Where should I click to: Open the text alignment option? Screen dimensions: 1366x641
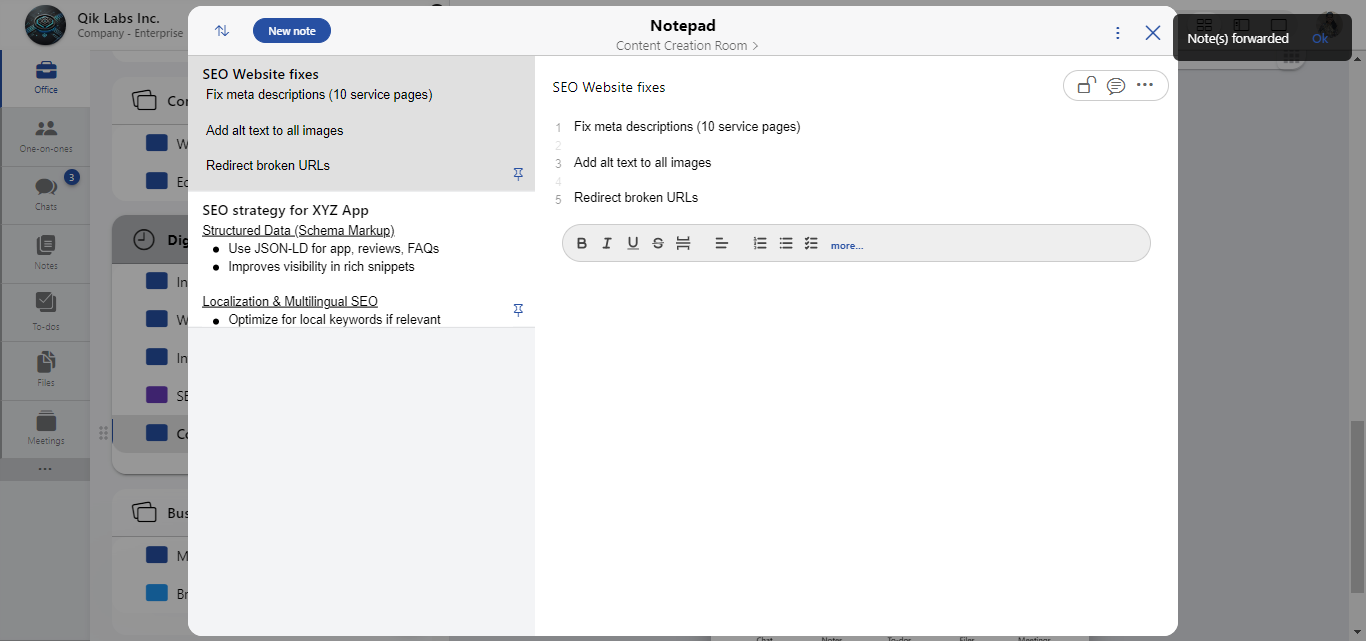pos(721,244)
